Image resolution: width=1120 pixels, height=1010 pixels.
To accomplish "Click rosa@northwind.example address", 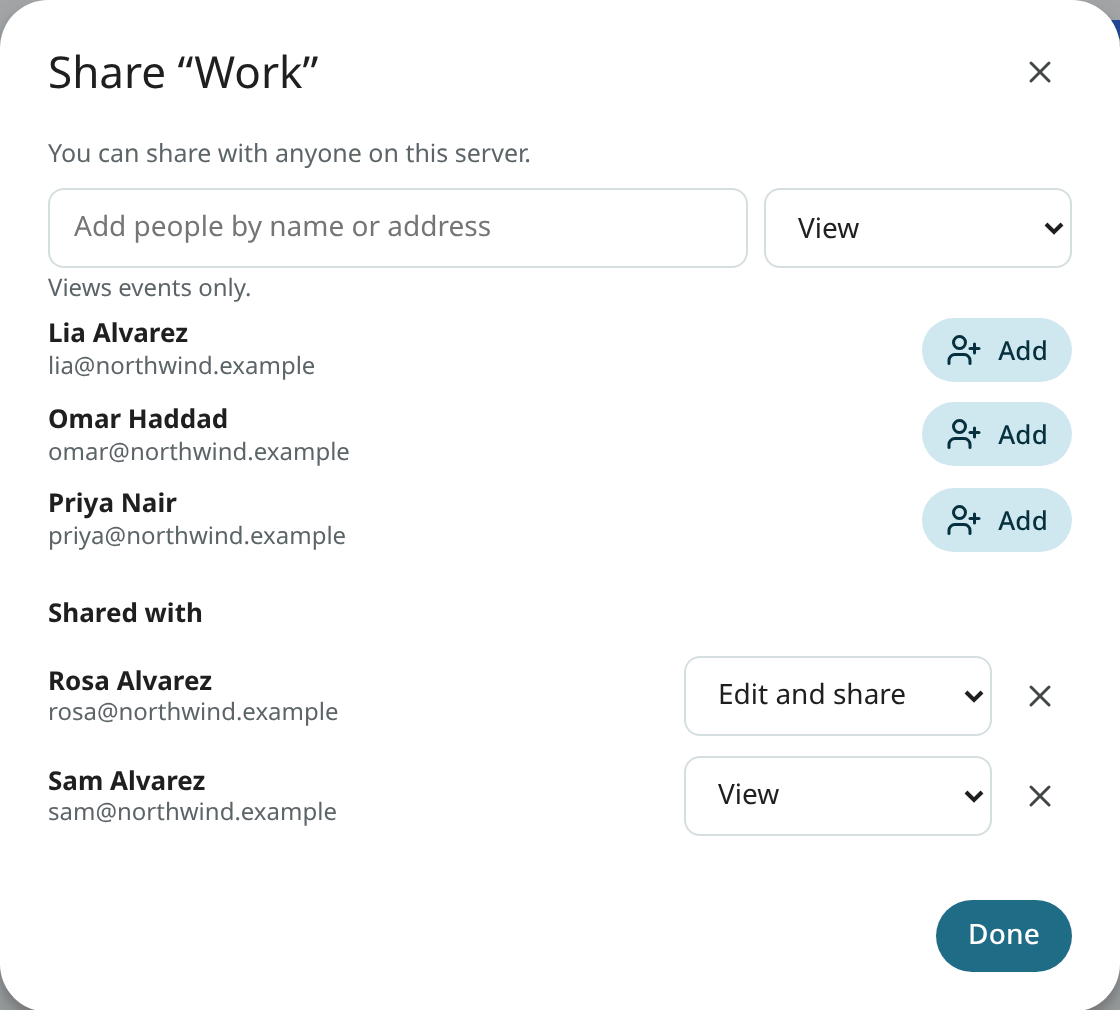I will pos(193,711).
